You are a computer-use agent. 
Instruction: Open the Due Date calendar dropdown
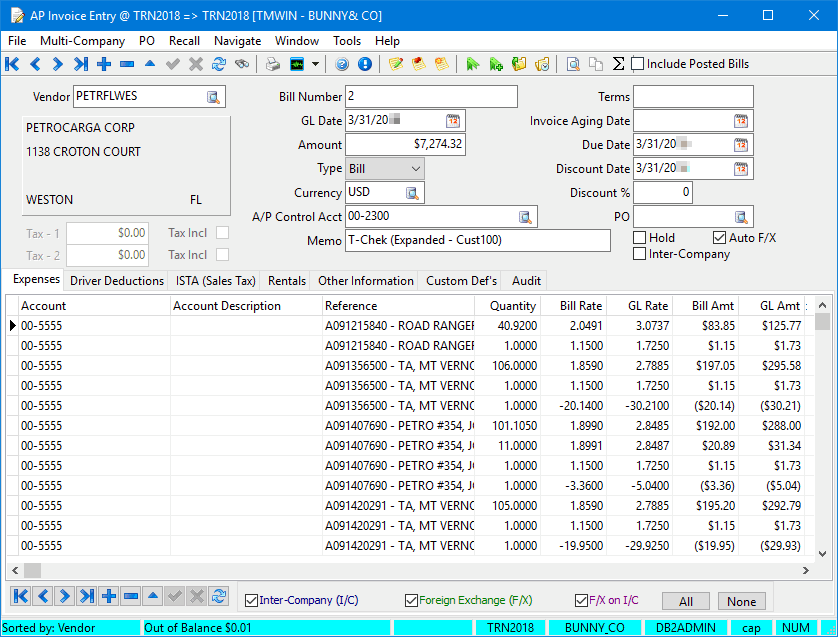tap(741, 145)
